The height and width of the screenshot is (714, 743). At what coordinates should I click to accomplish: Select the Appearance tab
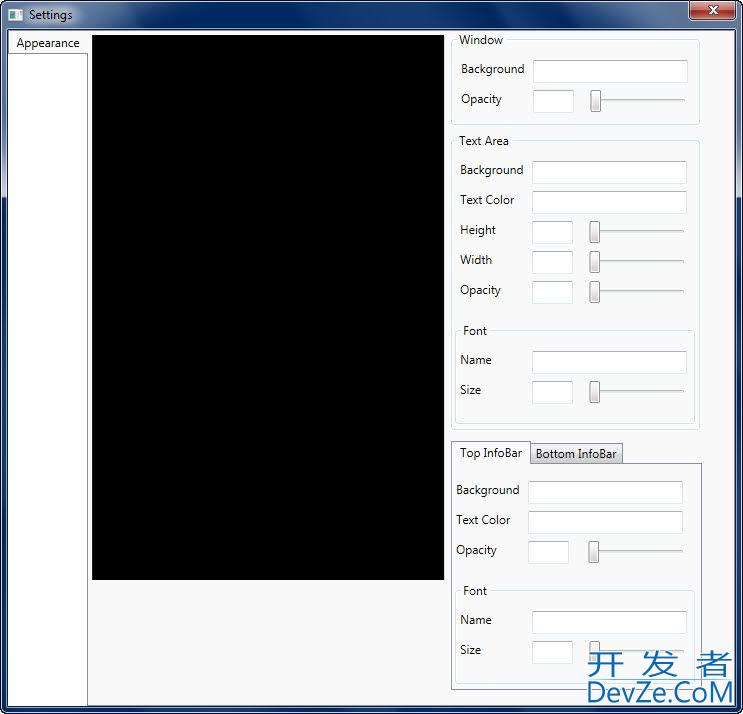click(x=47, y=43)
